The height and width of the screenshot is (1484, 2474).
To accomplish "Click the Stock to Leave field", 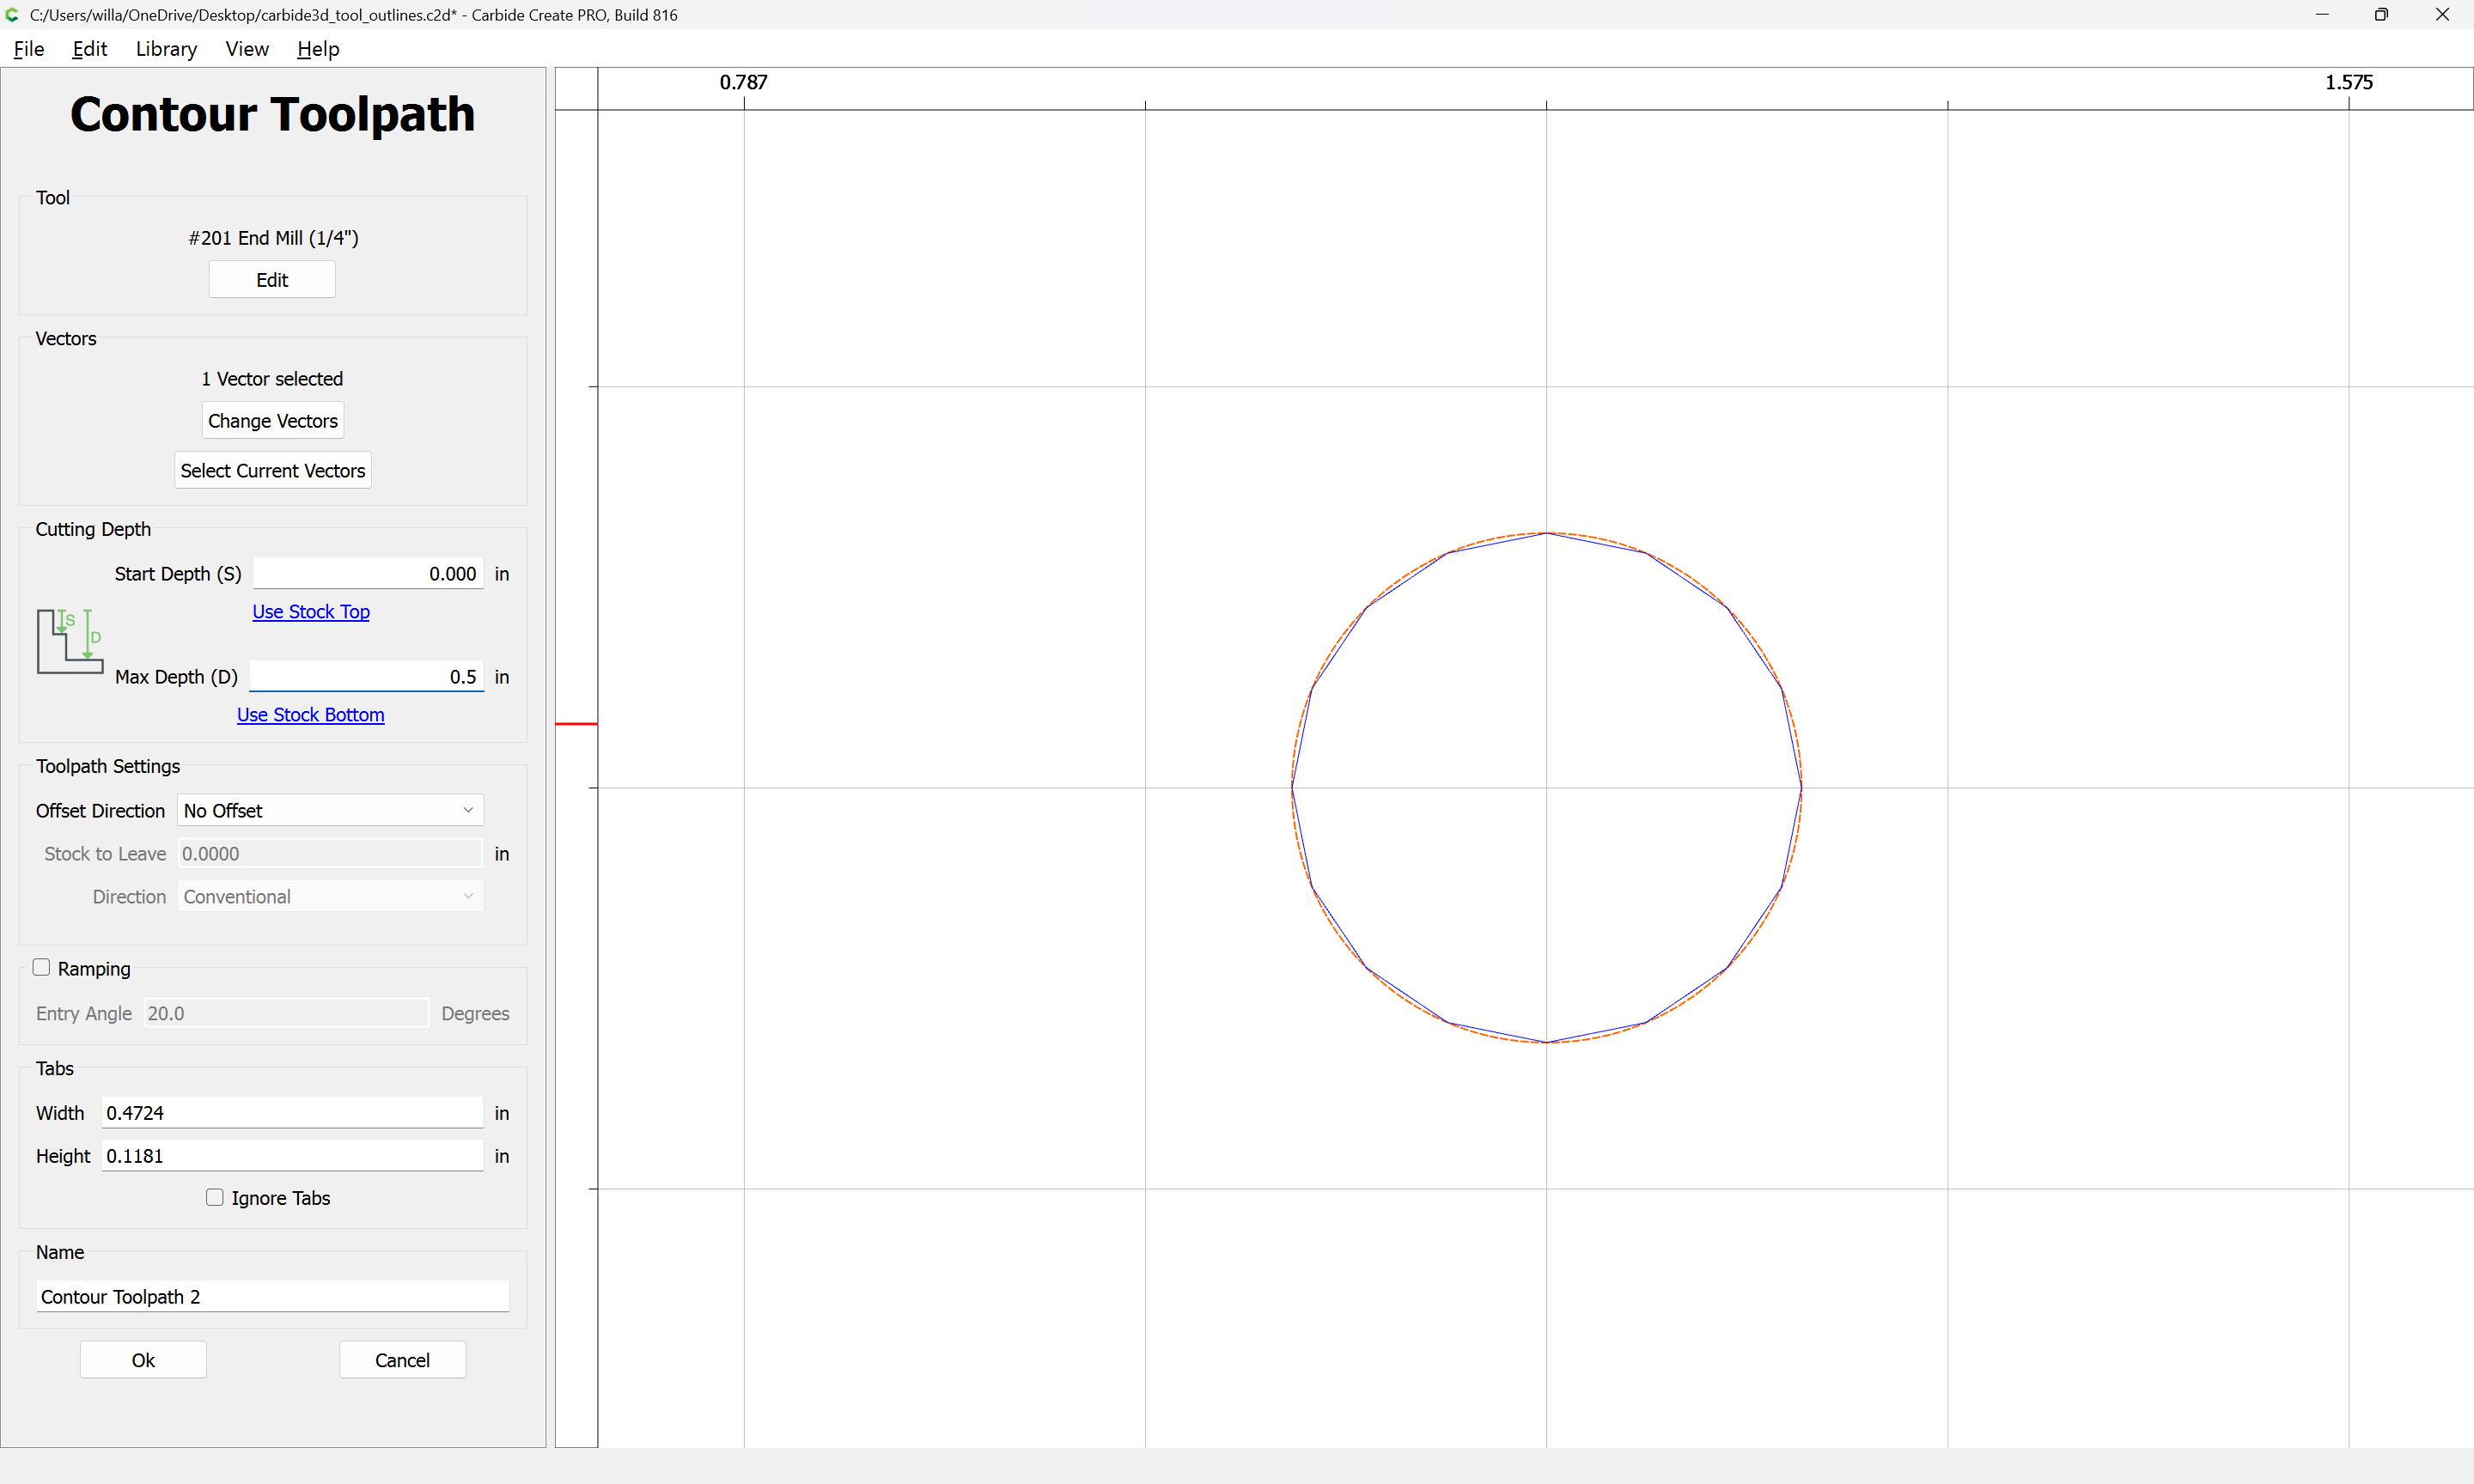I will tap(330, 853).
